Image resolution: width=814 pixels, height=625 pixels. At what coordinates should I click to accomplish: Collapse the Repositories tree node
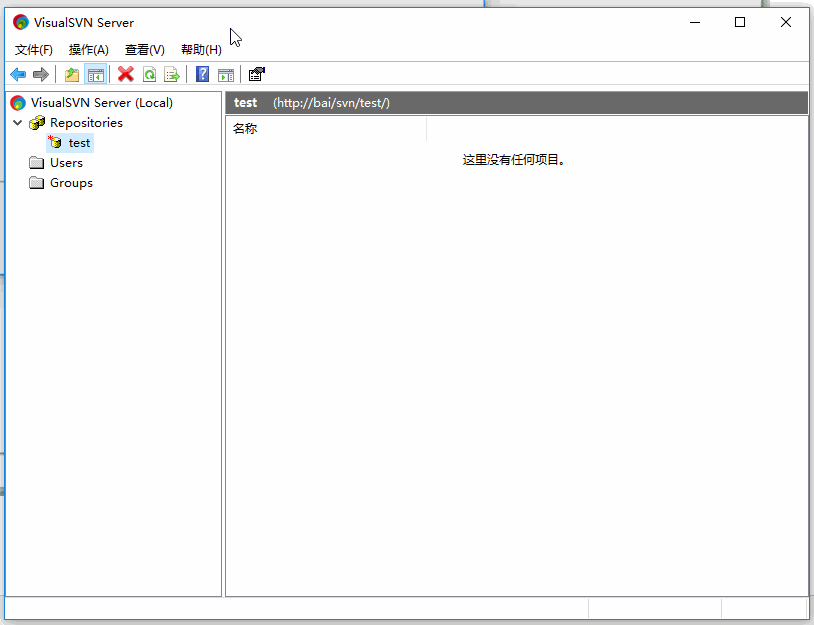click(x=18, y=123)
